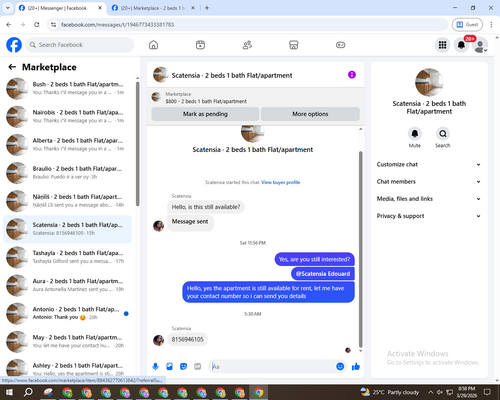Open the Ashley conversation
Viewport: 500px width, 400px height.
coord(67,368)
